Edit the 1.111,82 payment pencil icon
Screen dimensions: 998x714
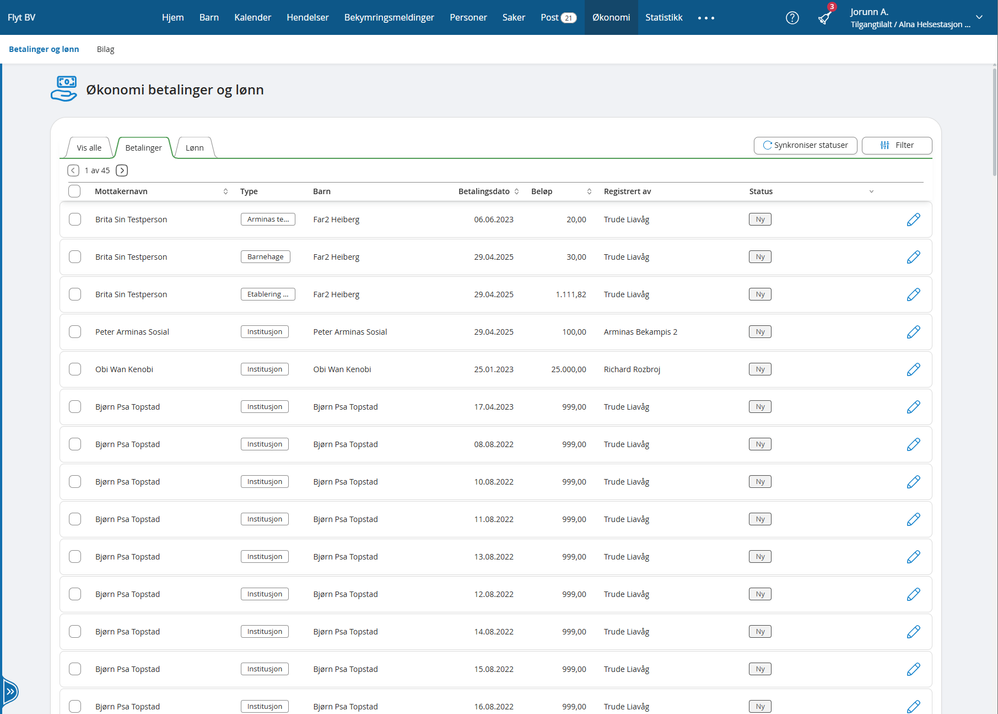click(913, 295)
